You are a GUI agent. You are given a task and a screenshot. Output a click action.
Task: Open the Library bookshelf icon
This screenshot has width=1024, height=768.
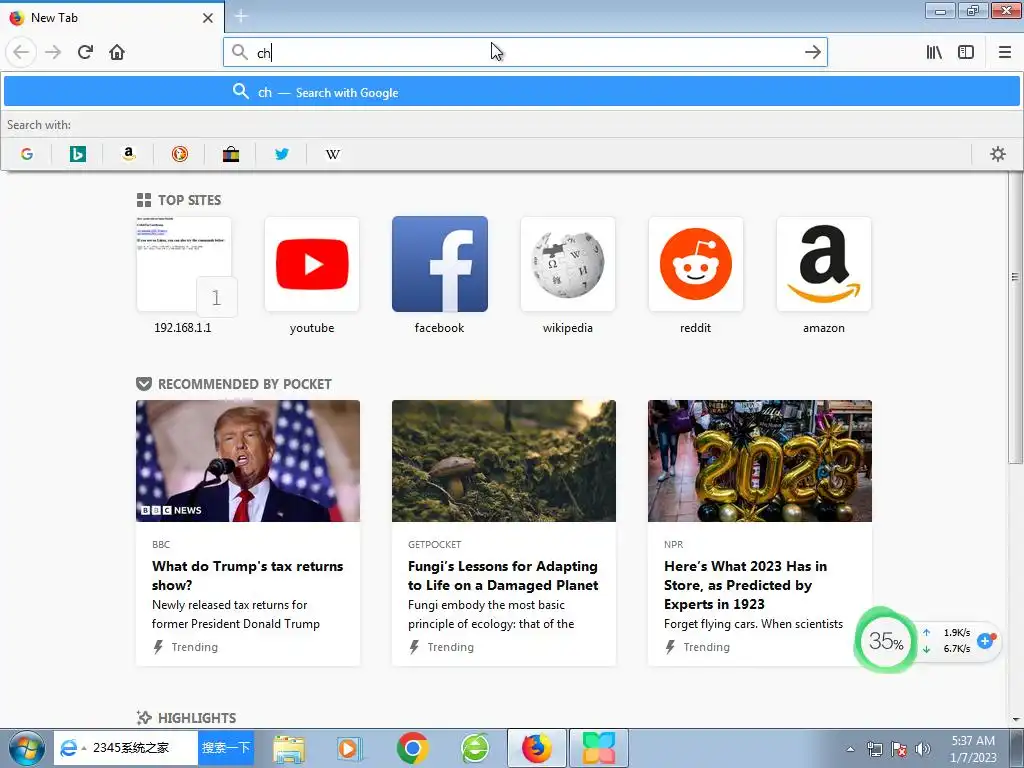[x=934, y=52]
